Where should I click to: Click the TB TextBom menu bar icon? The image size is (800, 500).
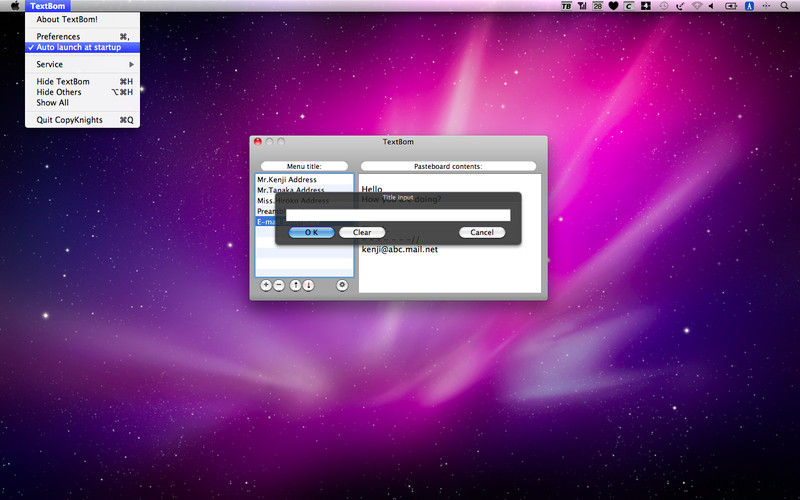pyautogui.click(x=566, y=6)
